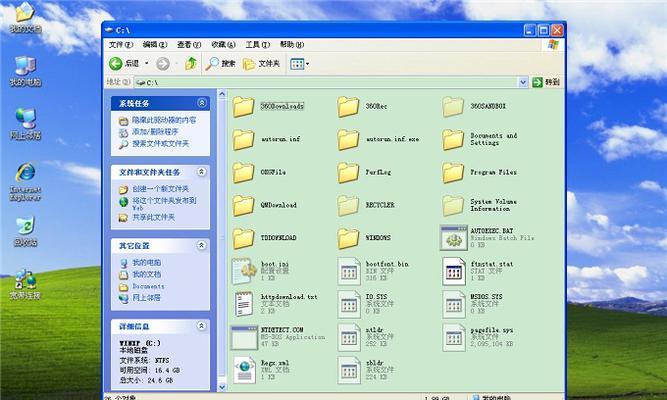This screenshot has width=667, height=400.
Task: Collapse the Details (详细信息) panel
Action: [x=202, y=326]
